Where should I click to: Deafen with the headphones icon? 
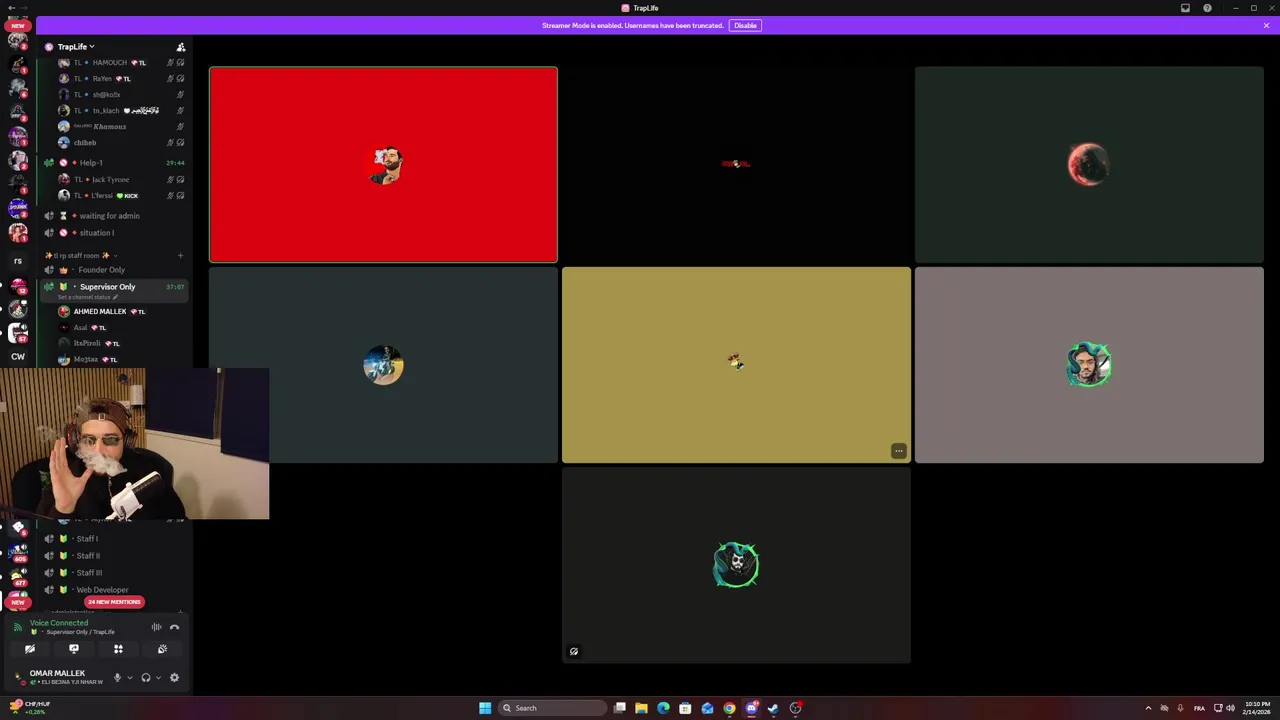(x=146, y=678)
